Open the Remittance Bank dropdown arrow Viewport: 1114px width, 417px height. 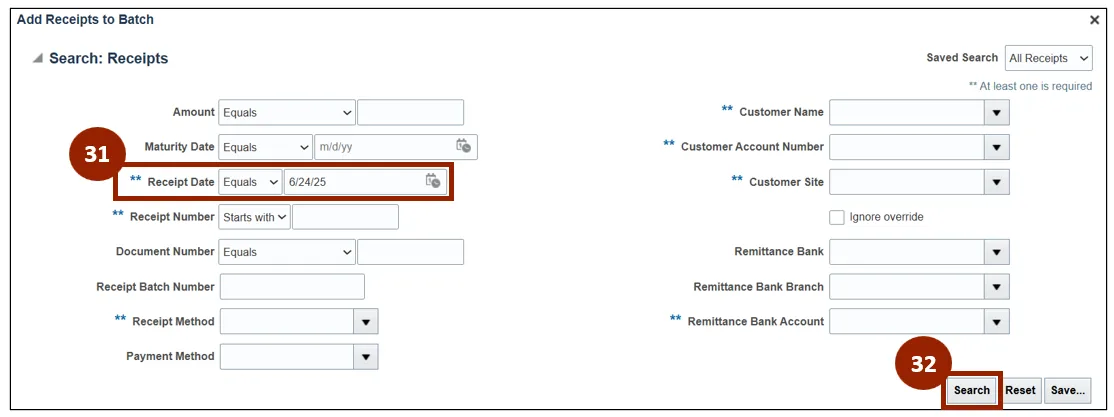996,252
